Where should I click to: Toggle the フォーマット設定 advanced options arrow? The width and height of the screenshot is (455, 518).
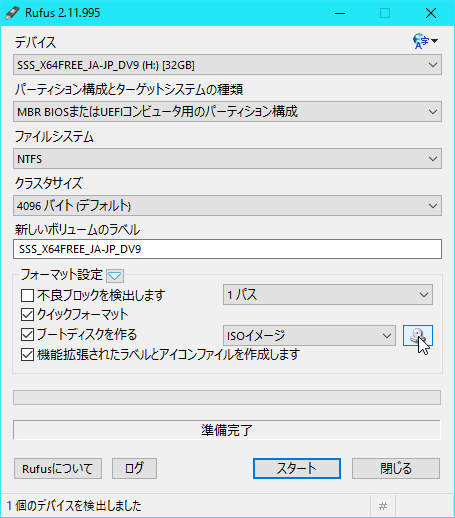(115, 276)
